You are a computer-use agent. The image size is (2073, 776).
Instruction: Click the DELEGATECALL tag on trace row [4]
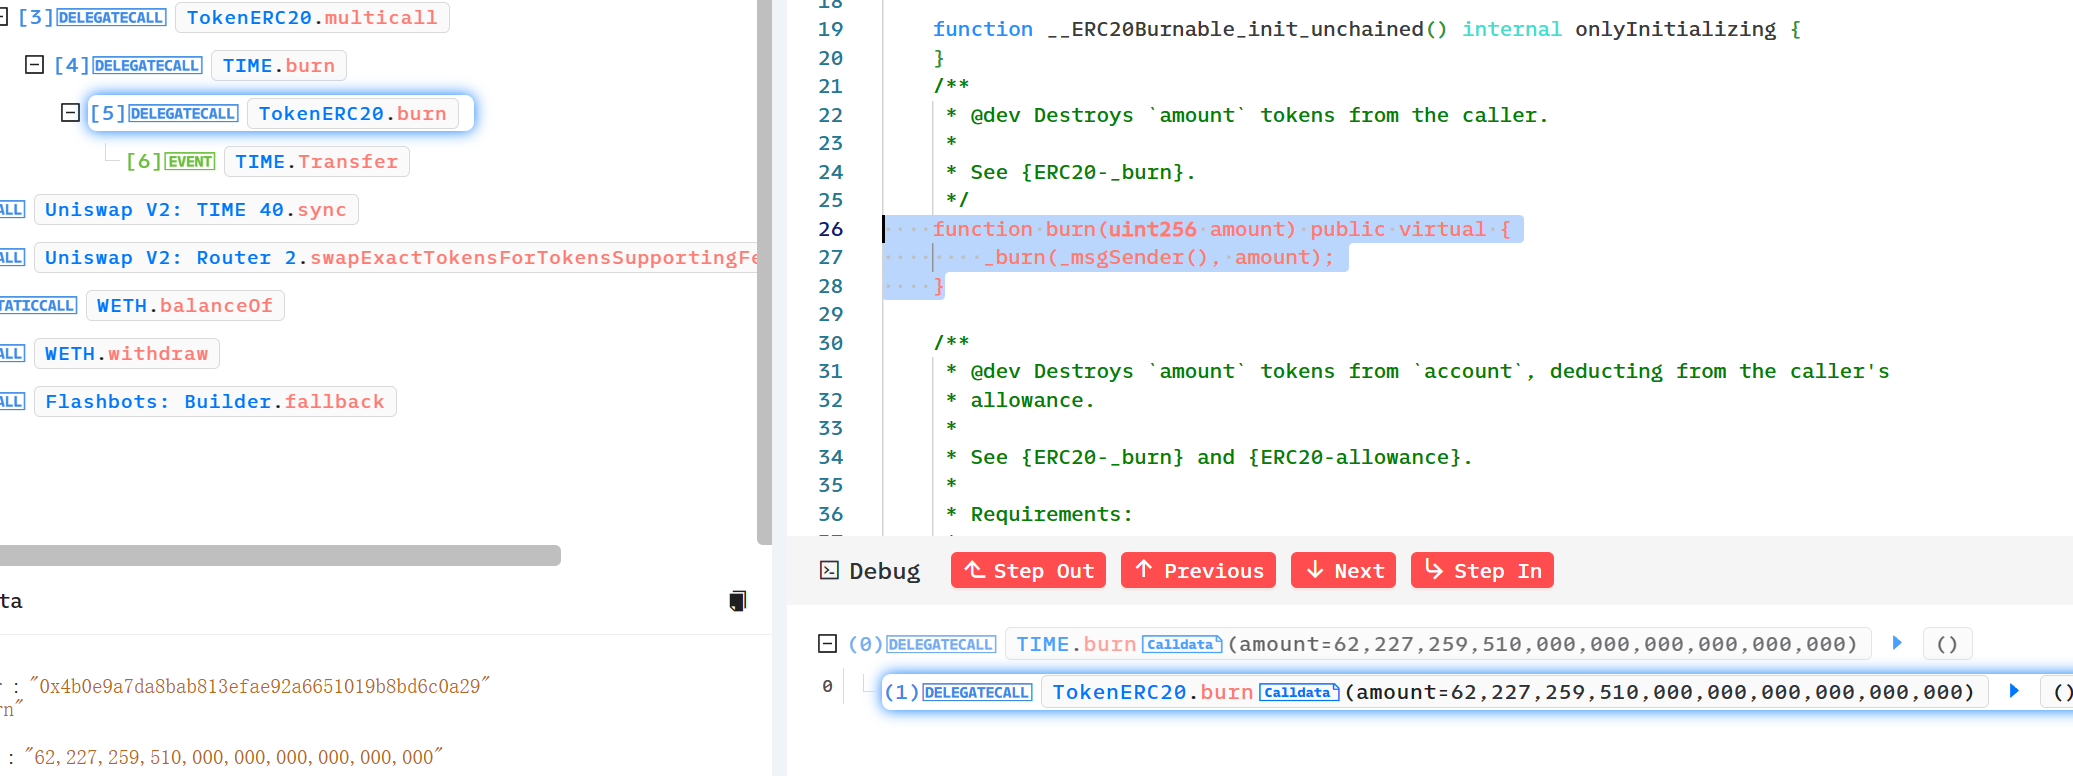pos(148,66)
